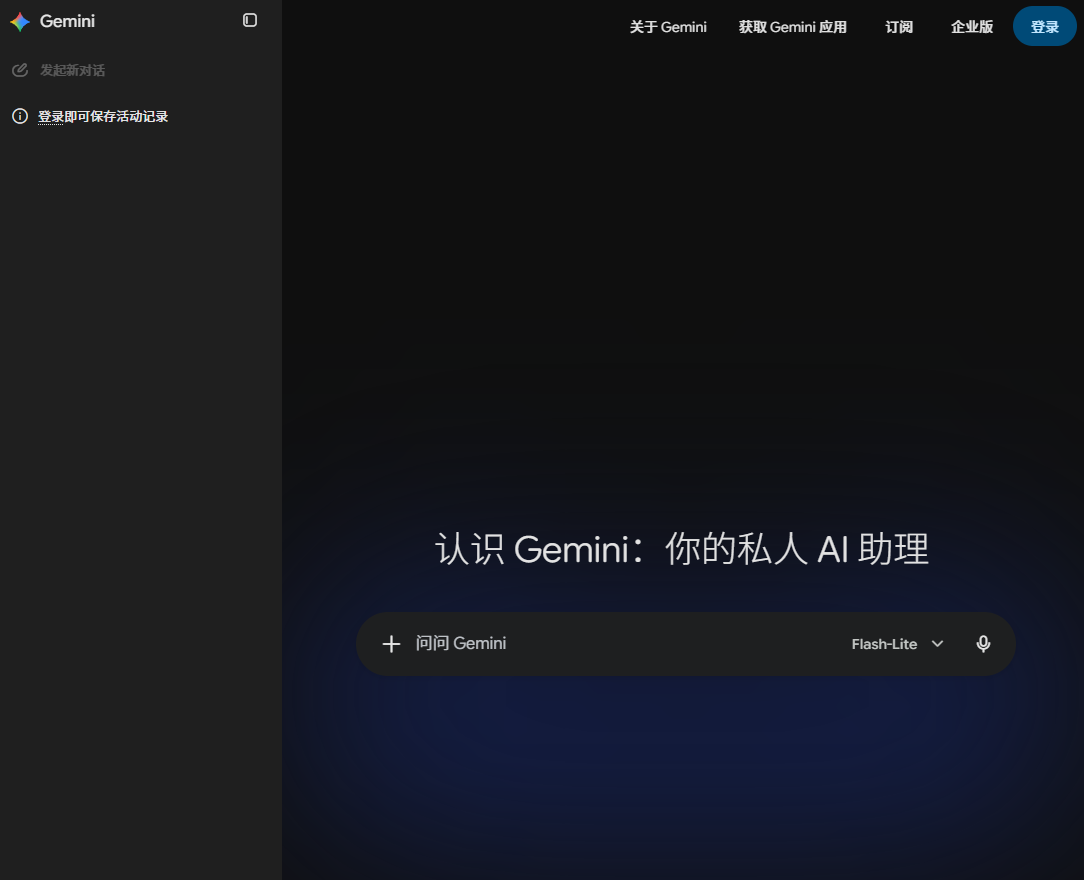Viewport: 1084px width, 880px height.
Task: Click the Gemini wordmark in the sidebar
Action: point(67,21)
